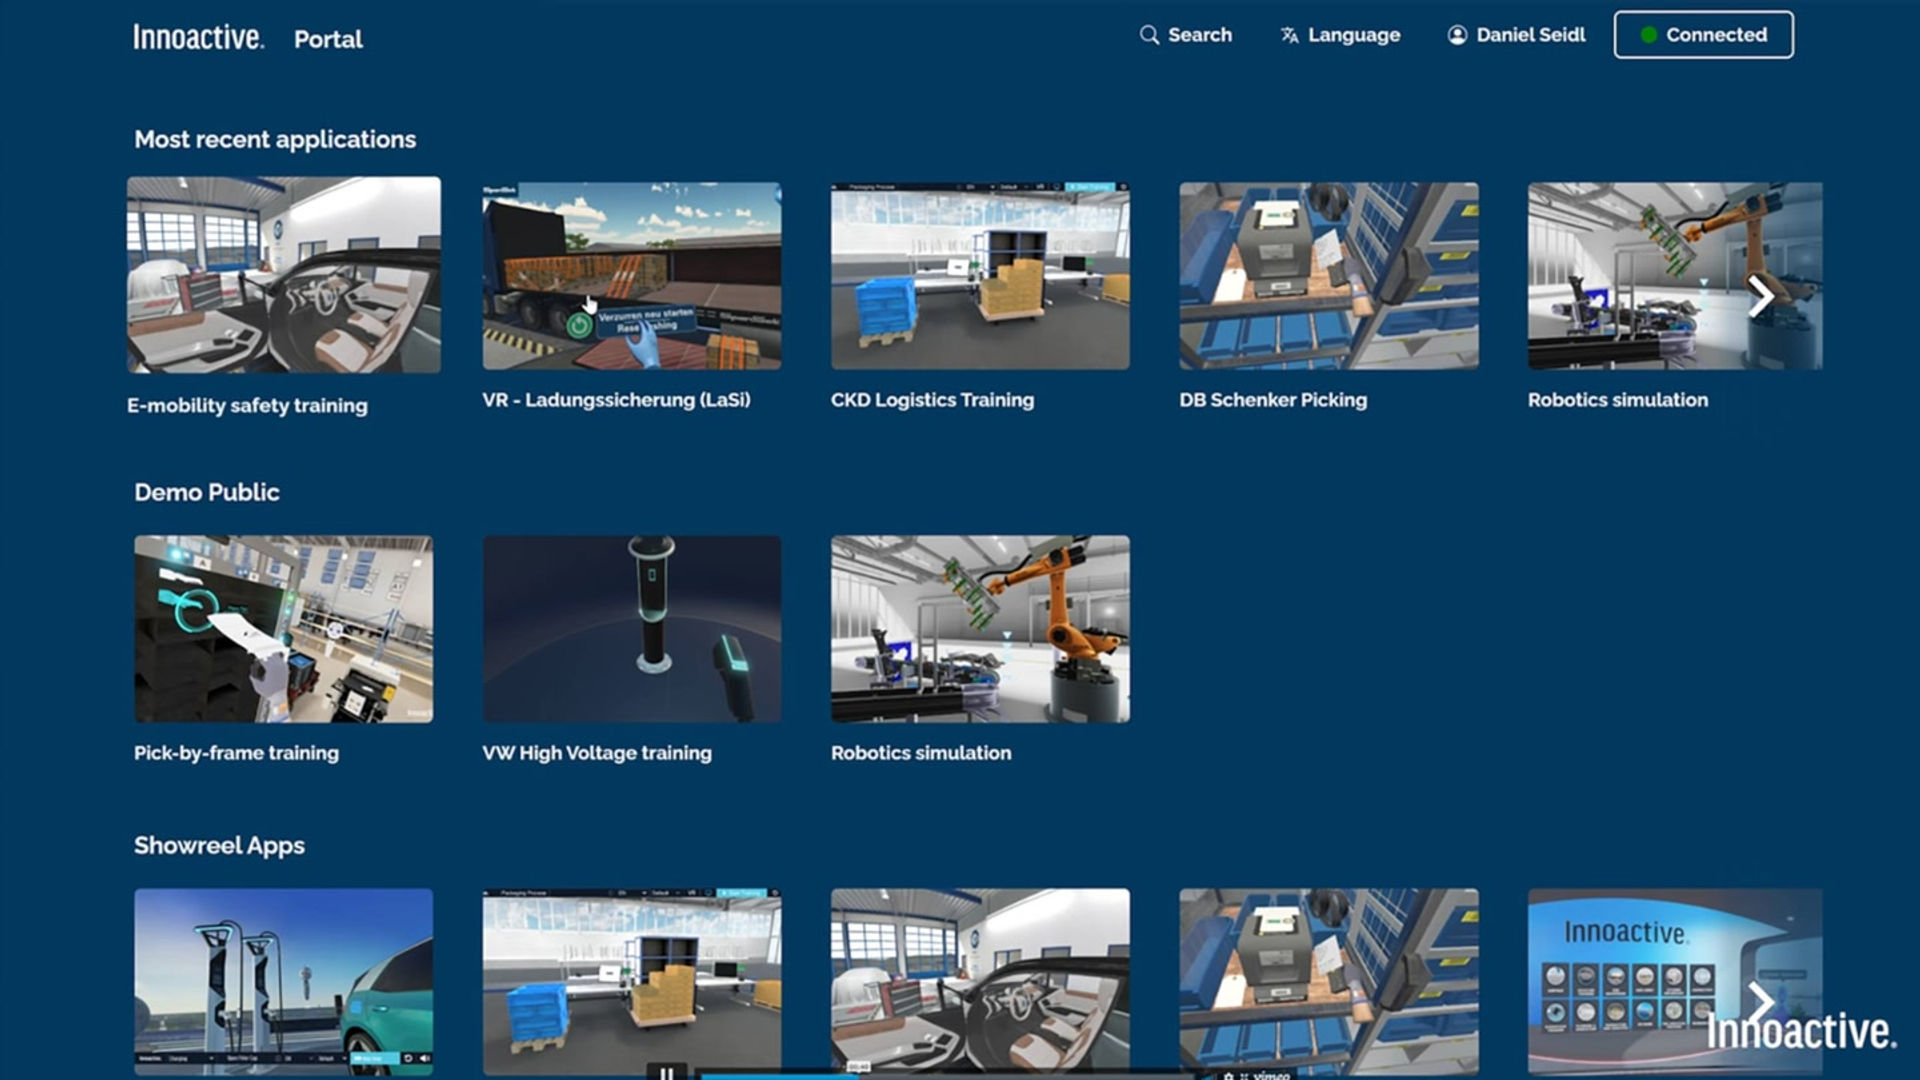This screenshot has height=1080, width=1920.
Task: Click the 'VW High Voltage training' title
Action: coord(597,753)
